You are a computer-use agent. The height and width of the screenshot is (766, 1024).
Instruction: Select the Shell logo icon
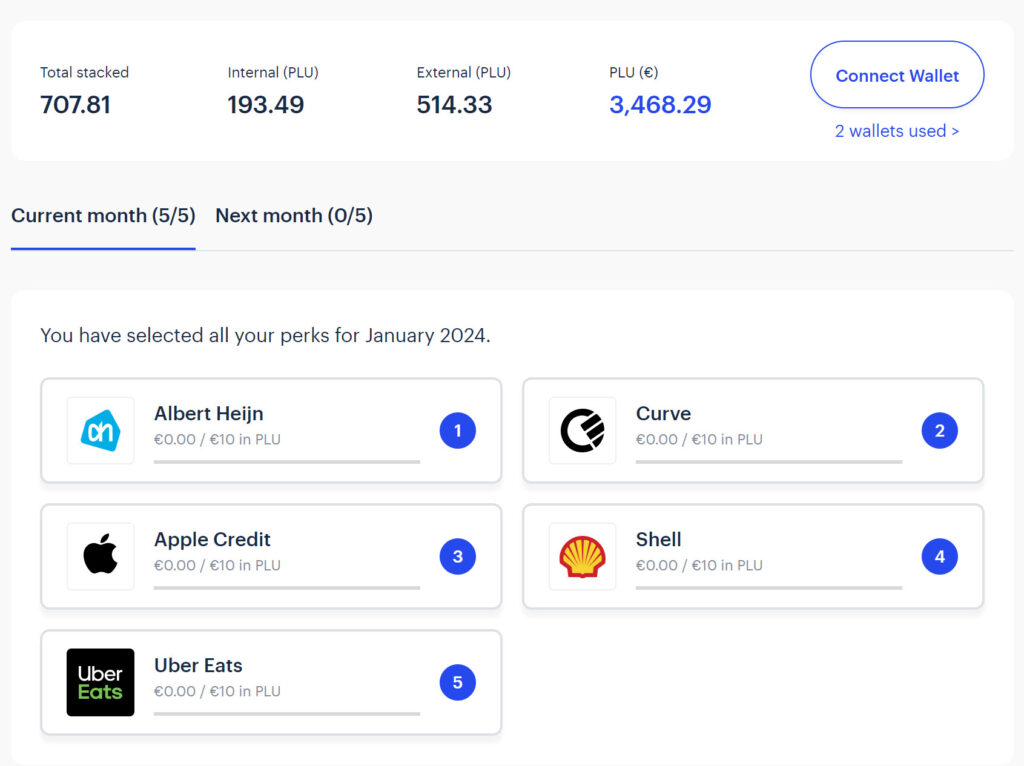click(582, 556)
